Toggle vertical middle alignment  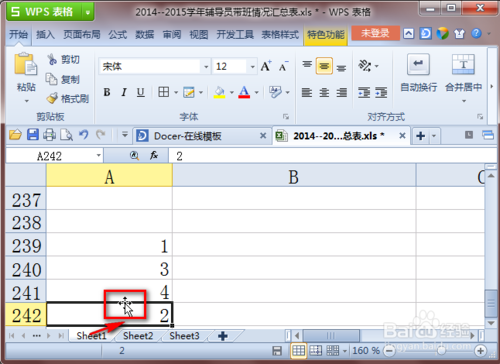pos(324,66)
